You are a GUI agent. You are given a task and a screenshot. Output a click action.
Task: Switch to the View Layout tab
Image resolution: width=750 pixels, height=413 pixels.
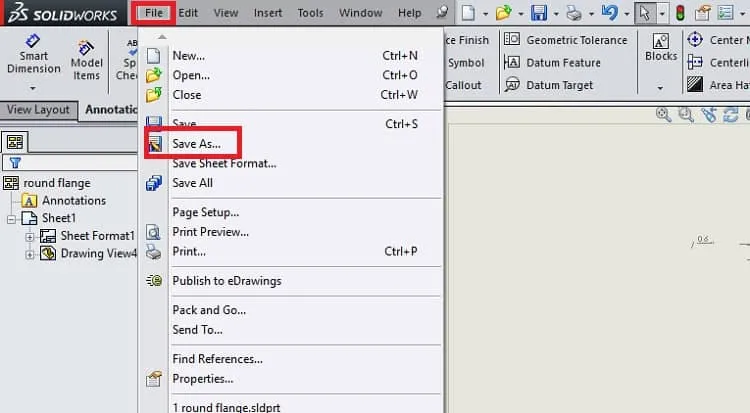(38, 110)
